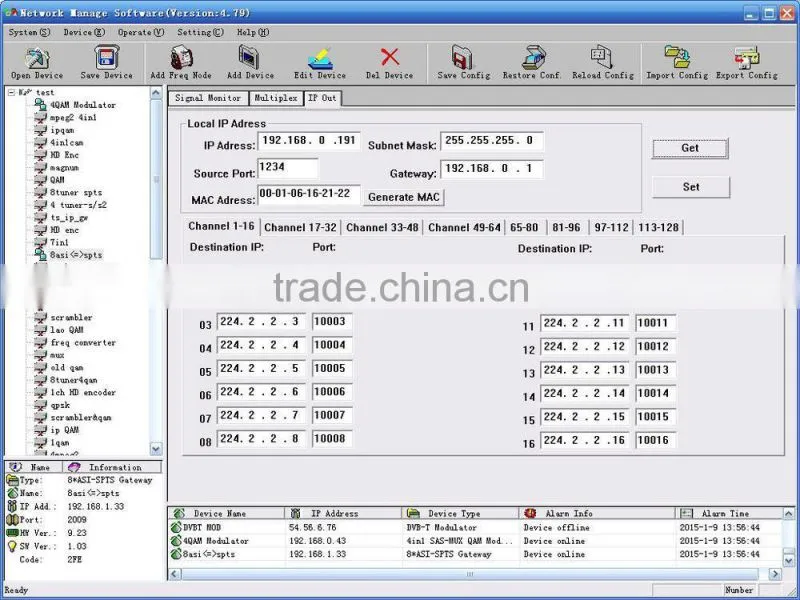The image size is (800, 600).
Task: Open the Channel 17-32 tab
Action: tap(301, 228)
